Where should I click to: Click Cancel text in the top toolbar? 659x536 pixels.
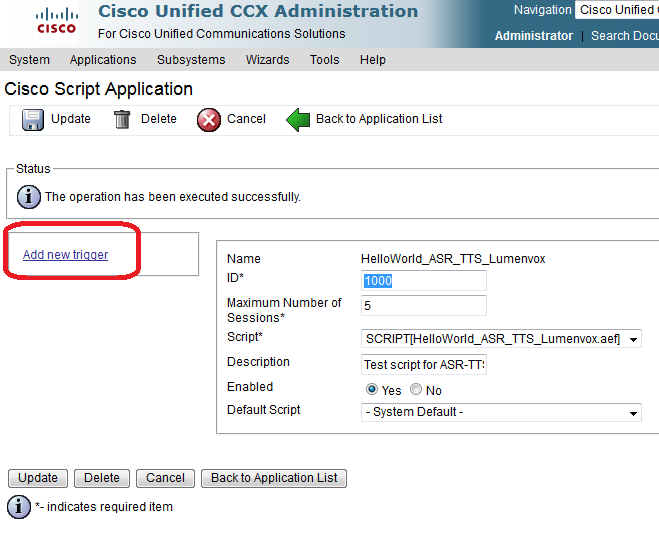coord(246,119)
